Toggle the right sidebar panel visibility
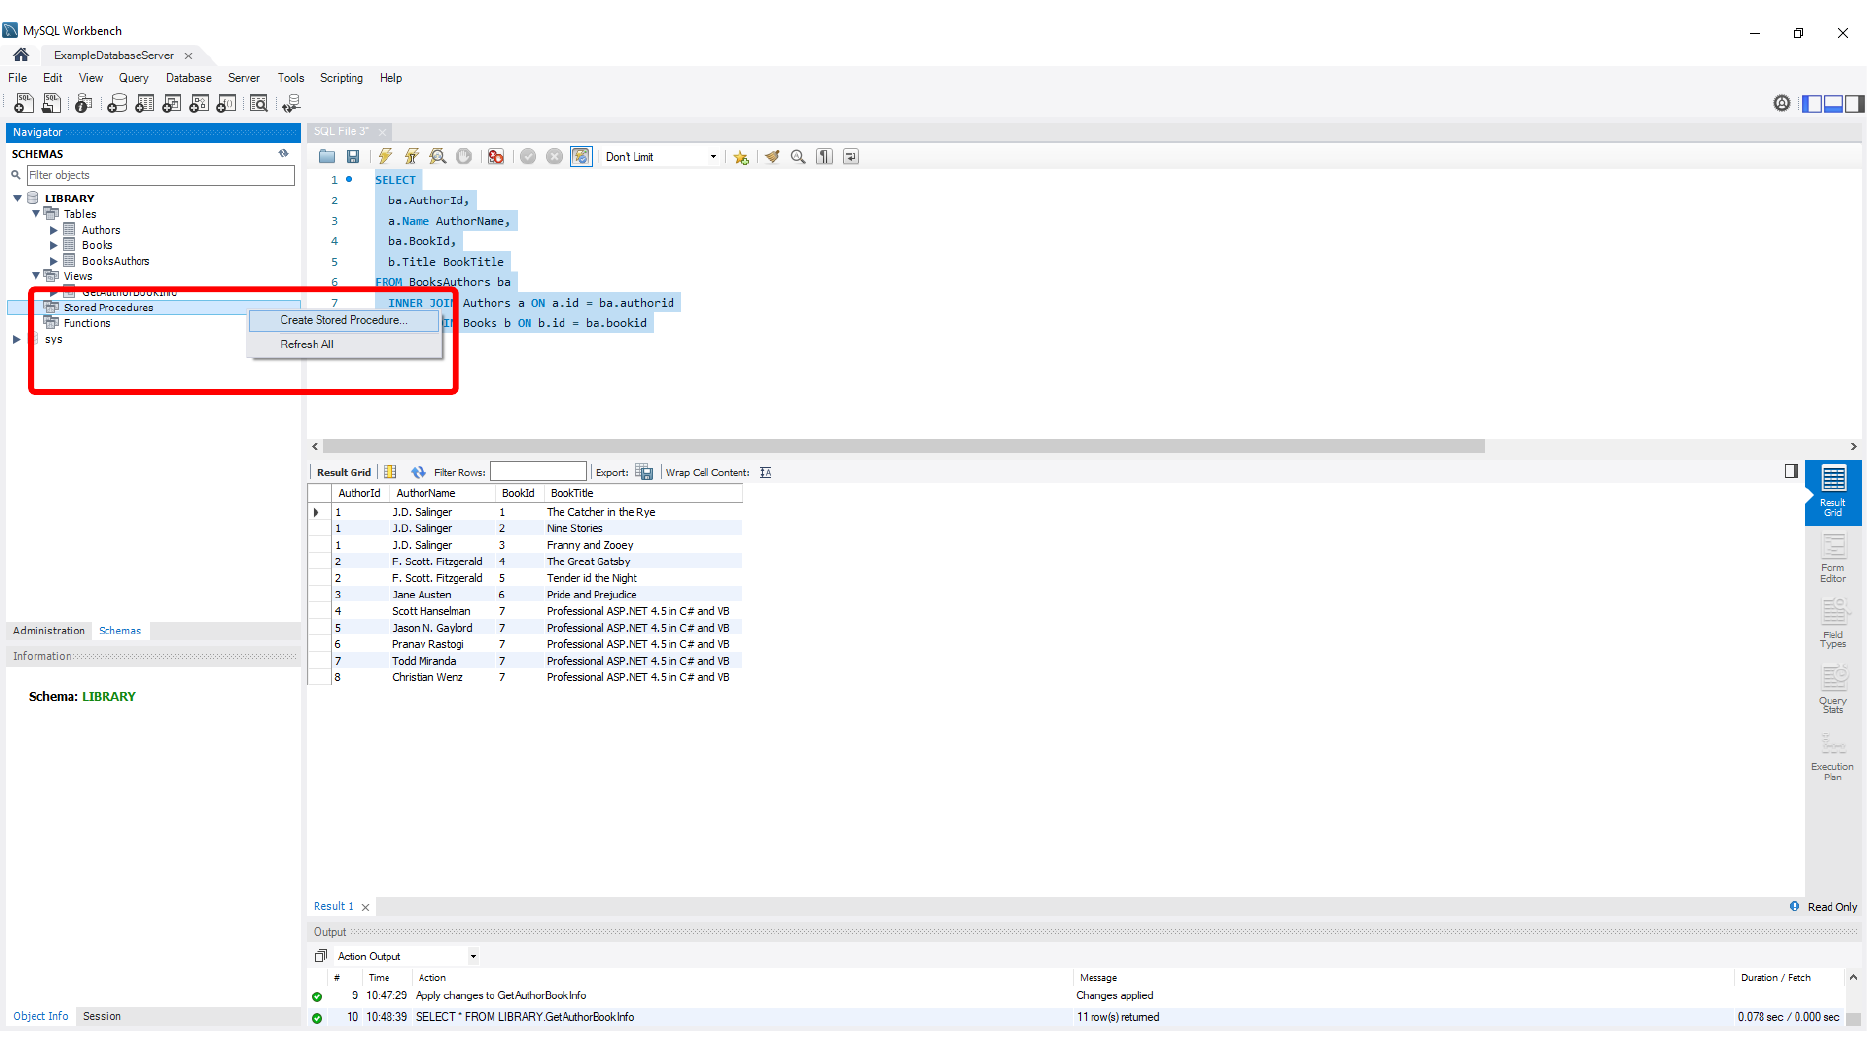The image size is (1867, 1050). coord(1855,104)
